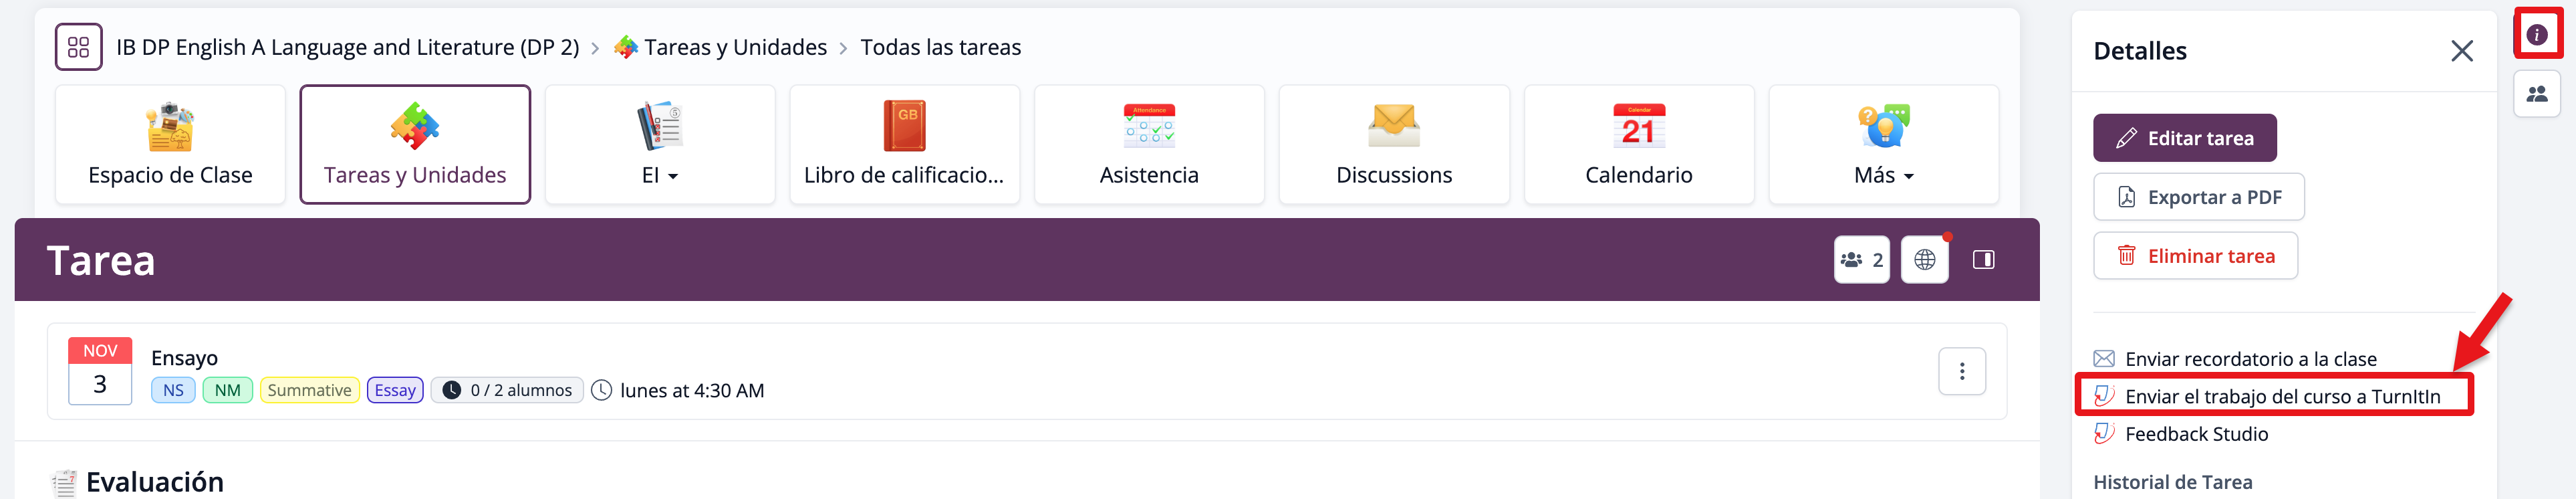
Task: Open the Asistencia tab
Action: pos(1149,145)
